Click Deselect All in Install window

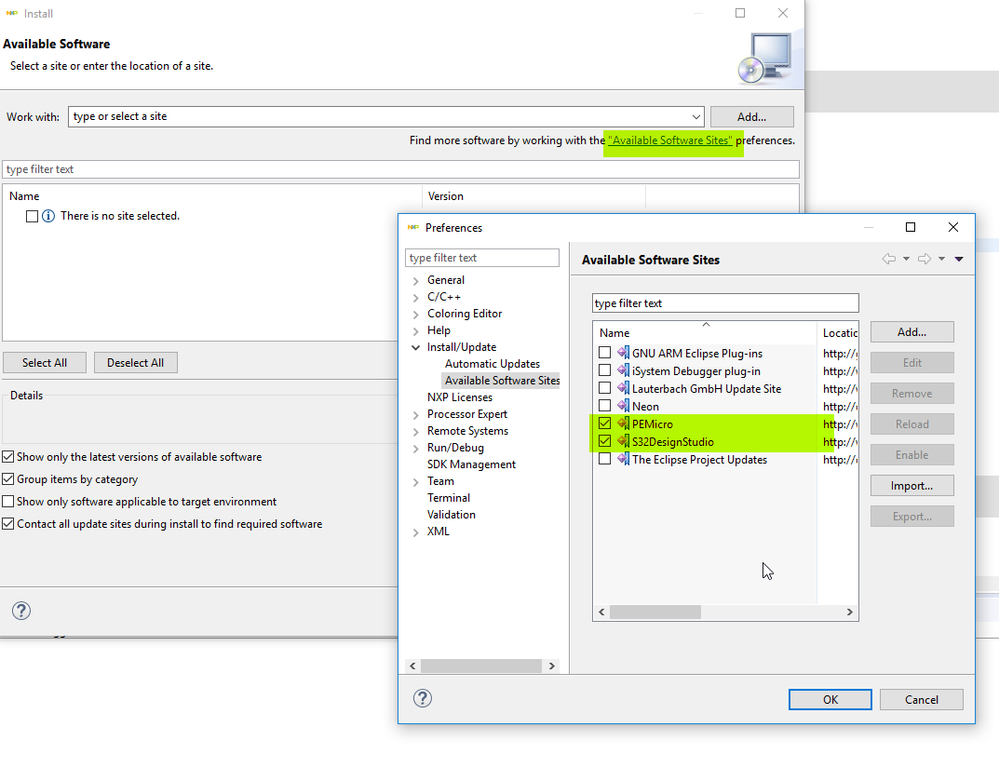tap(136, 363)
